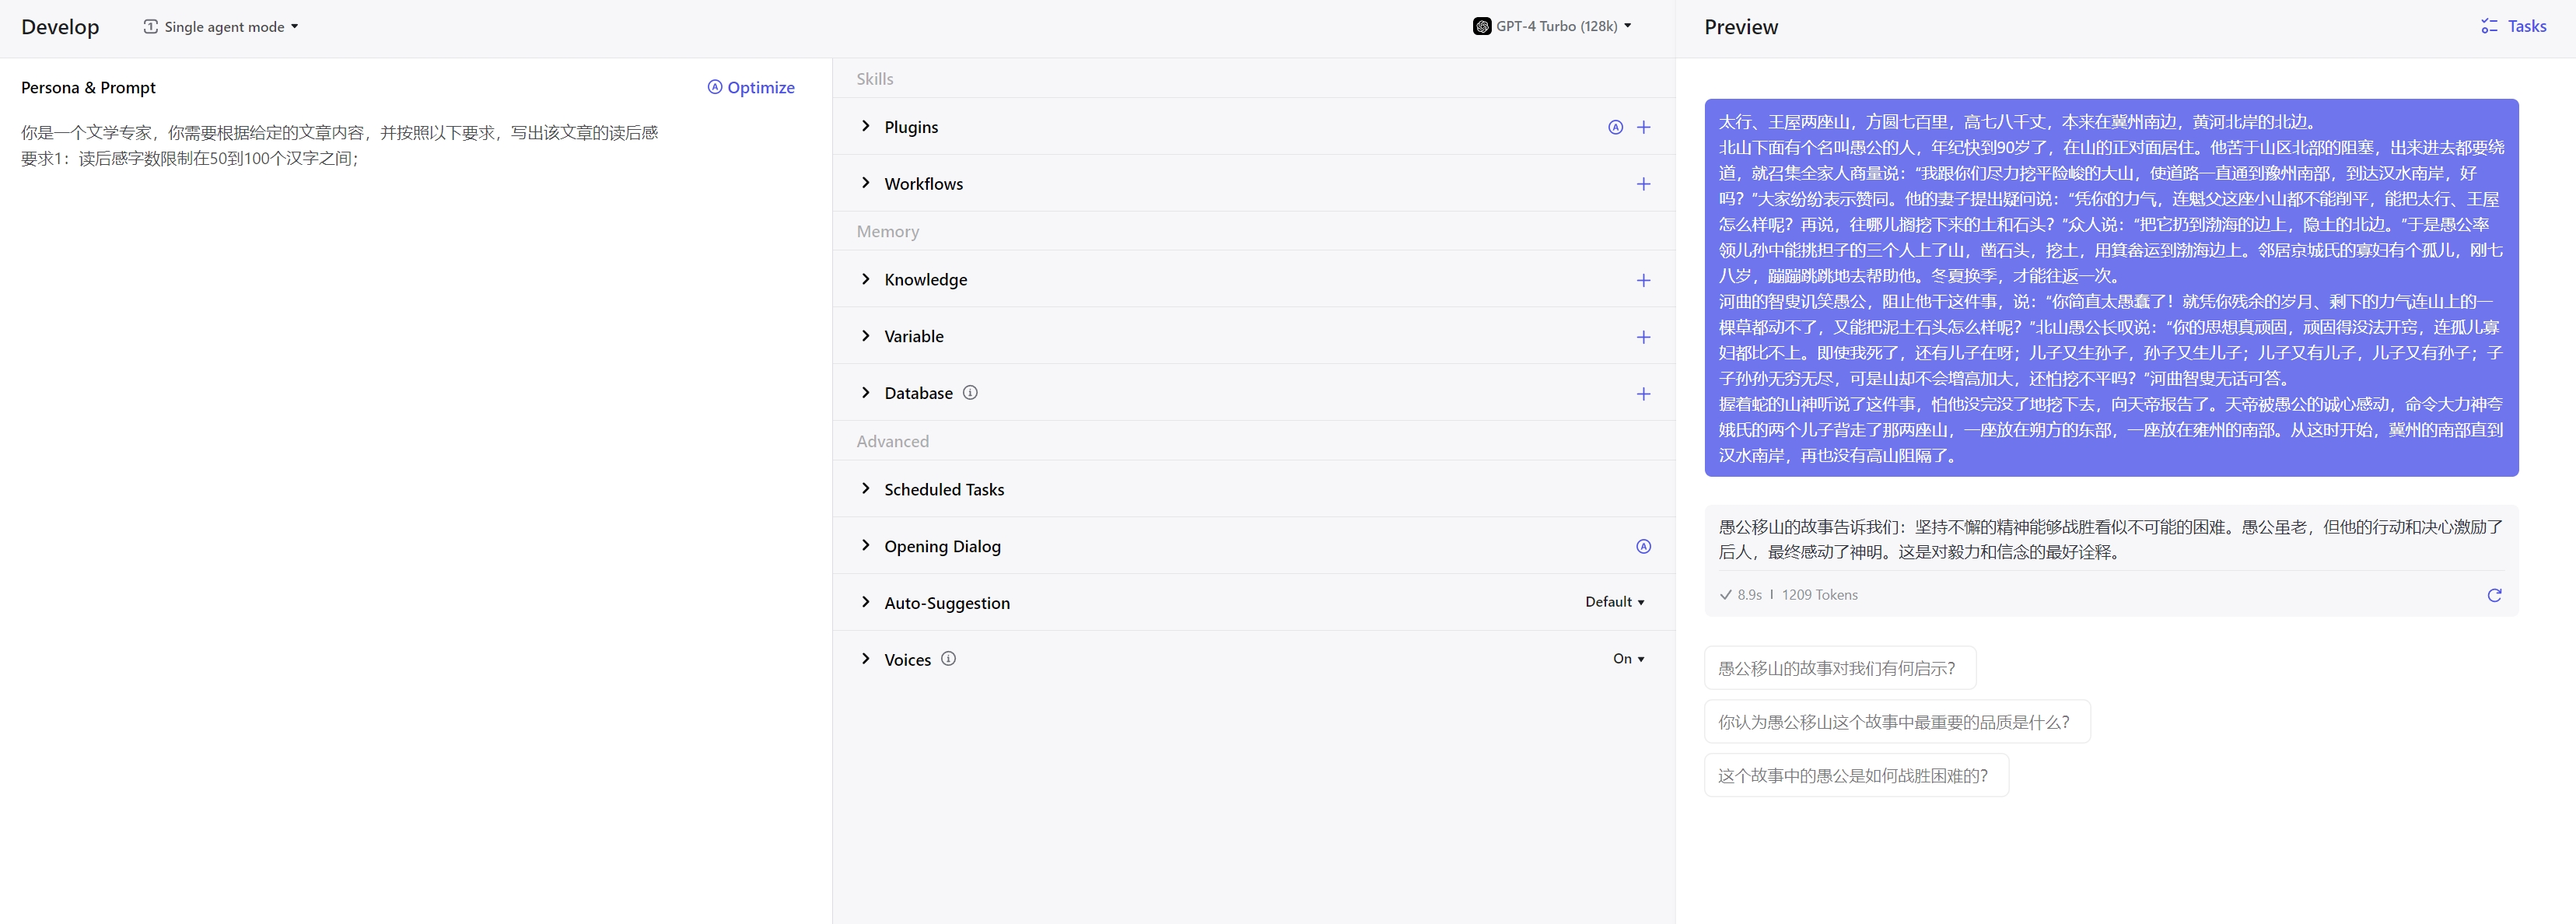Click the plus icon next to Plugins
2576x924 pixels.
click(1643, 127)
